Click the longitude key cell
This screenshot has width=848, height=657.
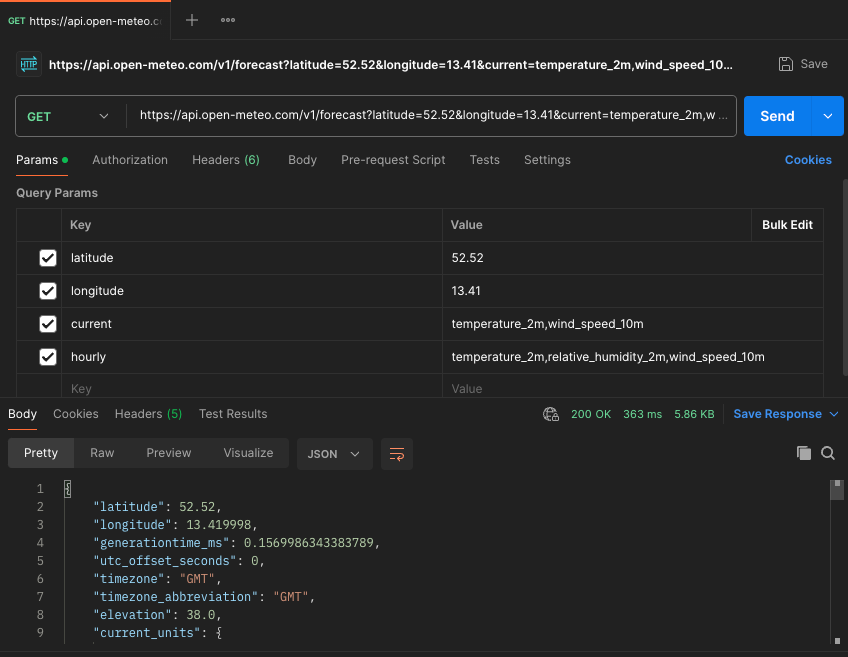(251, 291)
